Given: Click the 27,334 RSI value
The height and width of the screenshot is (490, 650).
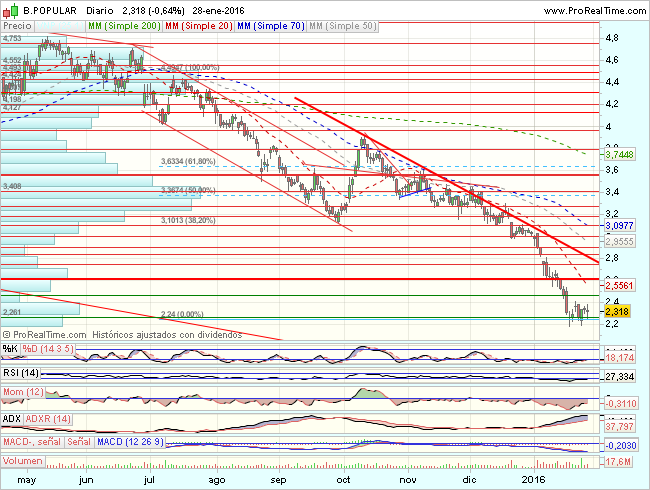Looking at the screenshot, I should (x=619, y=377).
